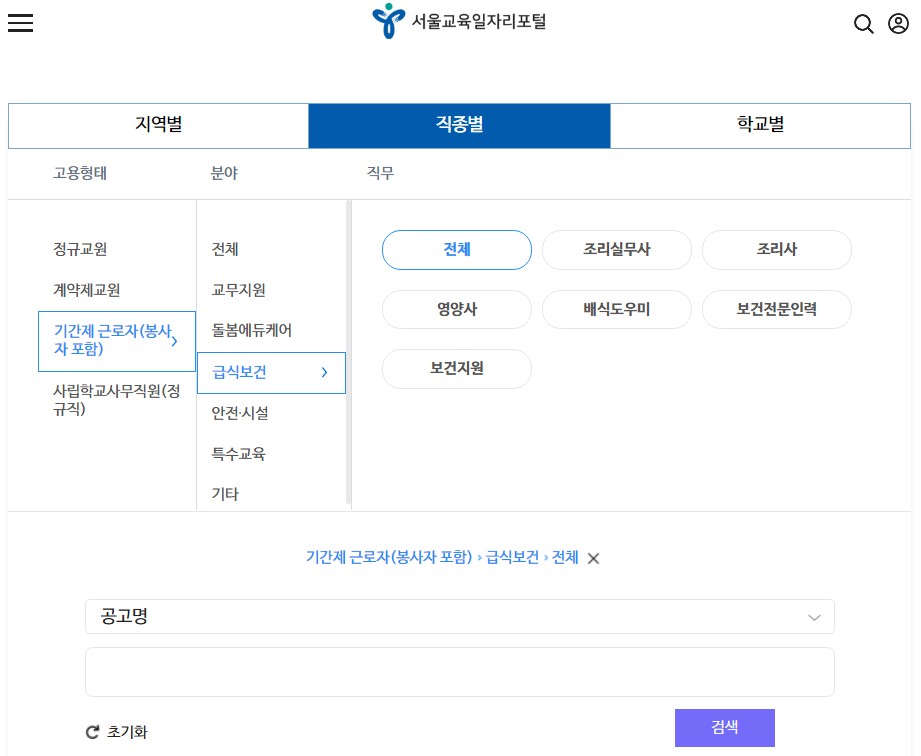Open the user account icon
This screenshot has height=756, width=921.
(x=896, y=23)
